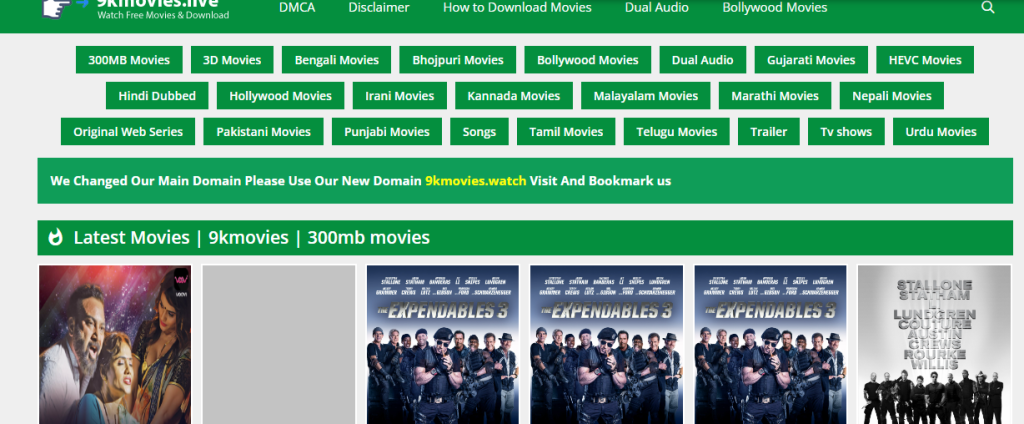The width and height of the screenshot is (1024, 424).
Task: Open Dual Audio in the top menu
Action: [x=656, y=7]
